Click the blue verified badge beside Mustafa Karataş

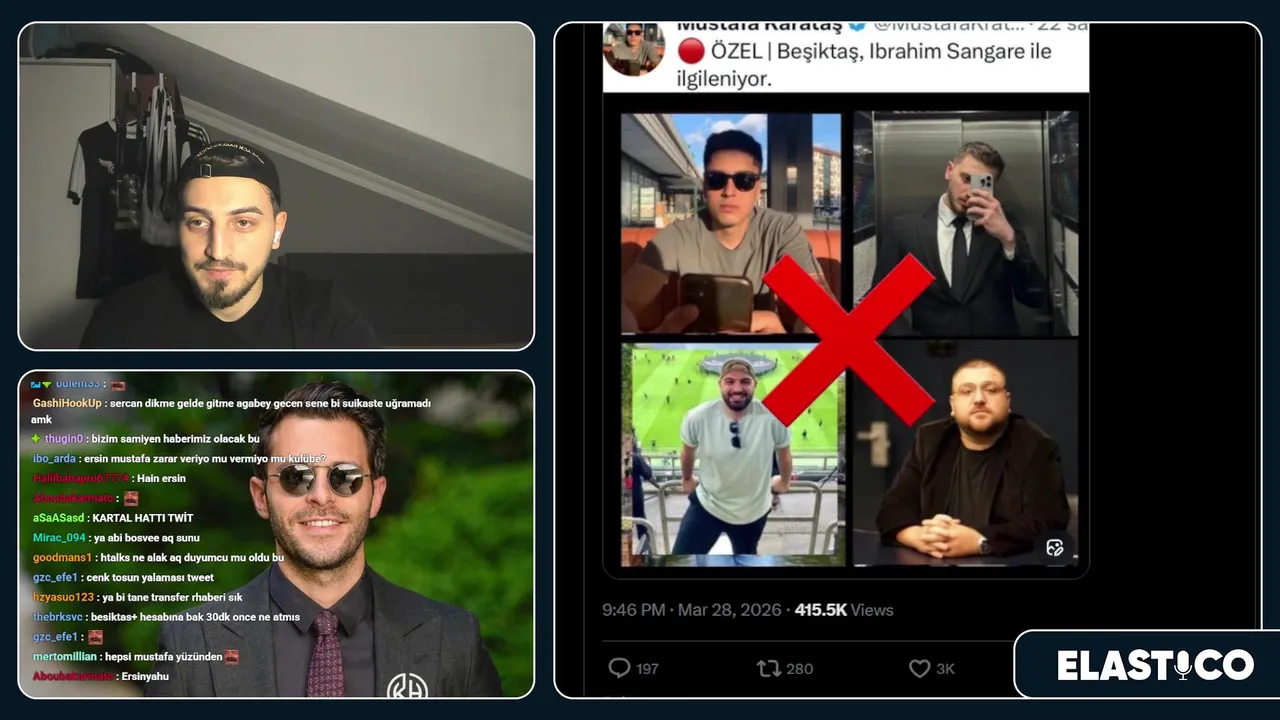[x=857, y=25]
